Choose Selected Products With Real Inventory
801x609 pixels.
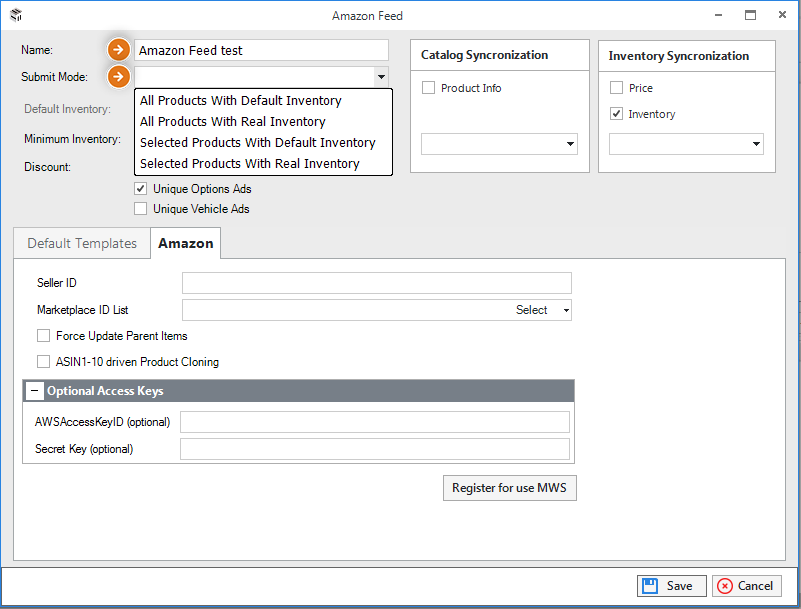[x=263, y=163]
